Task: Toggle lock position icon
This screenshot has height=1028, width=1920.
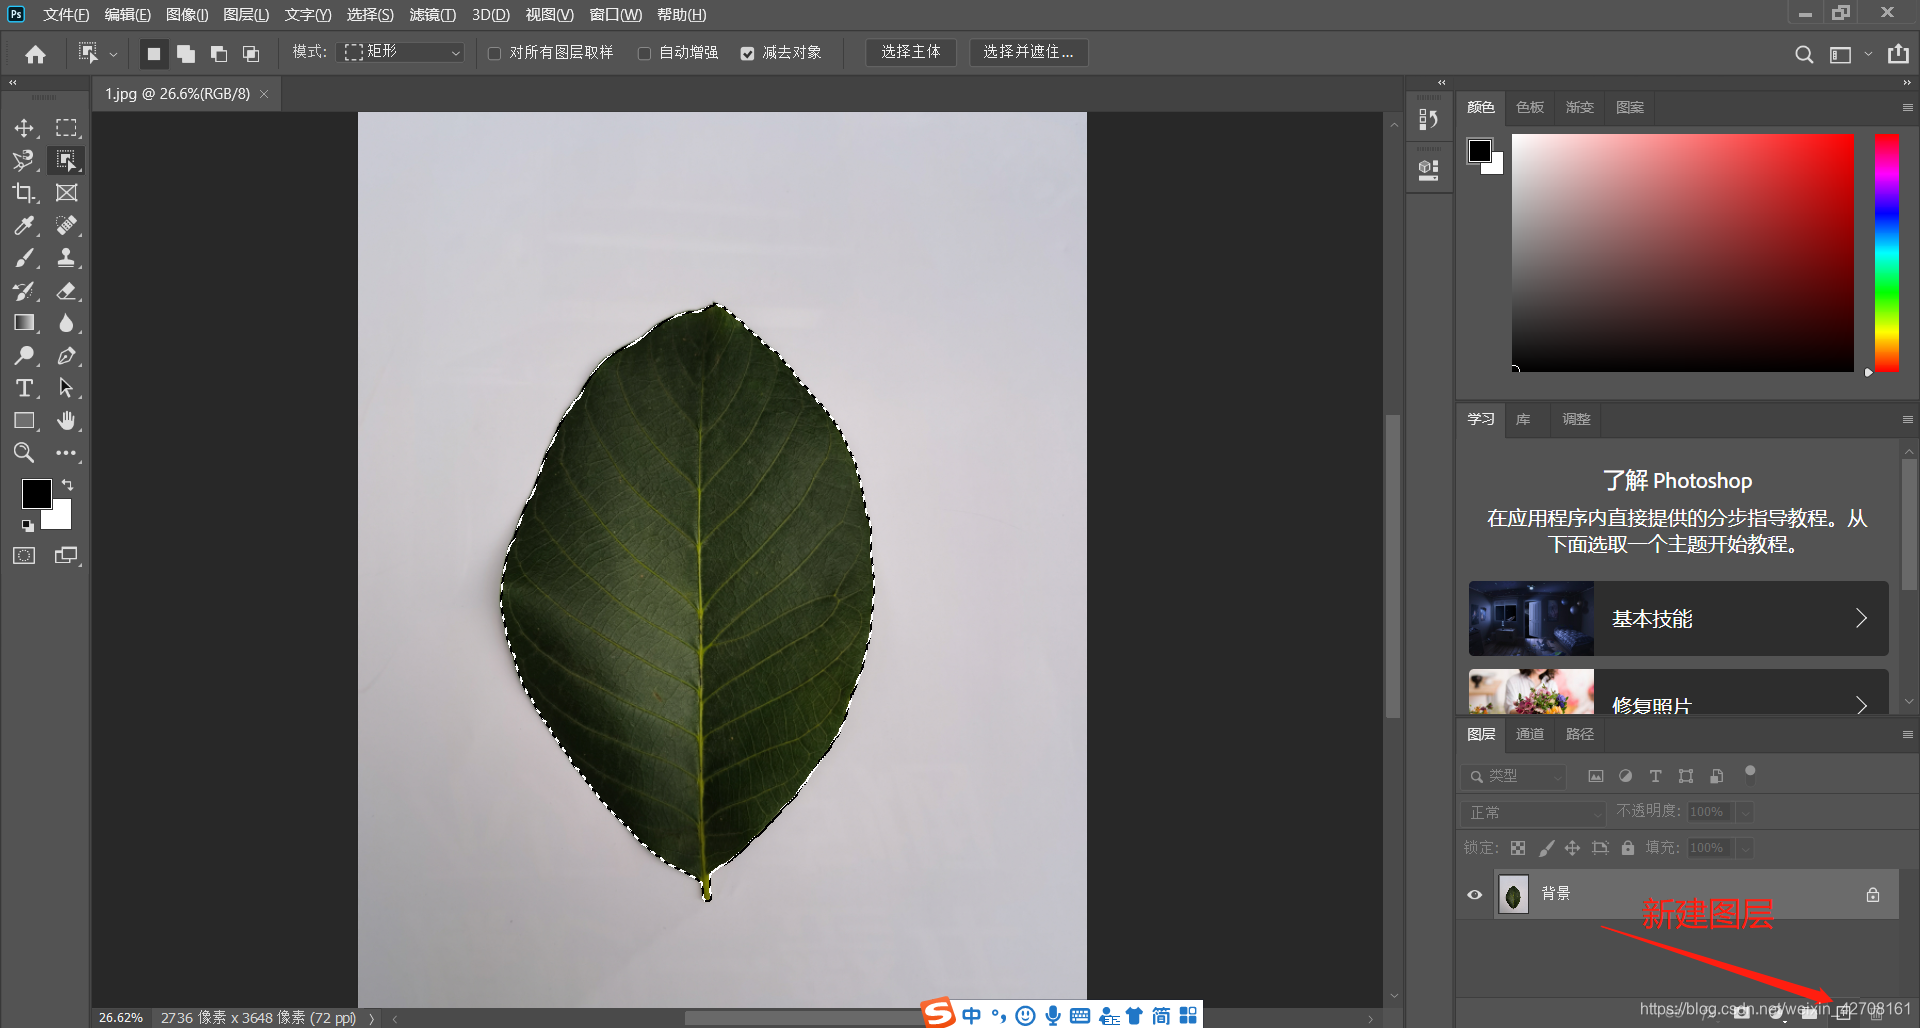Action: 1573,848
